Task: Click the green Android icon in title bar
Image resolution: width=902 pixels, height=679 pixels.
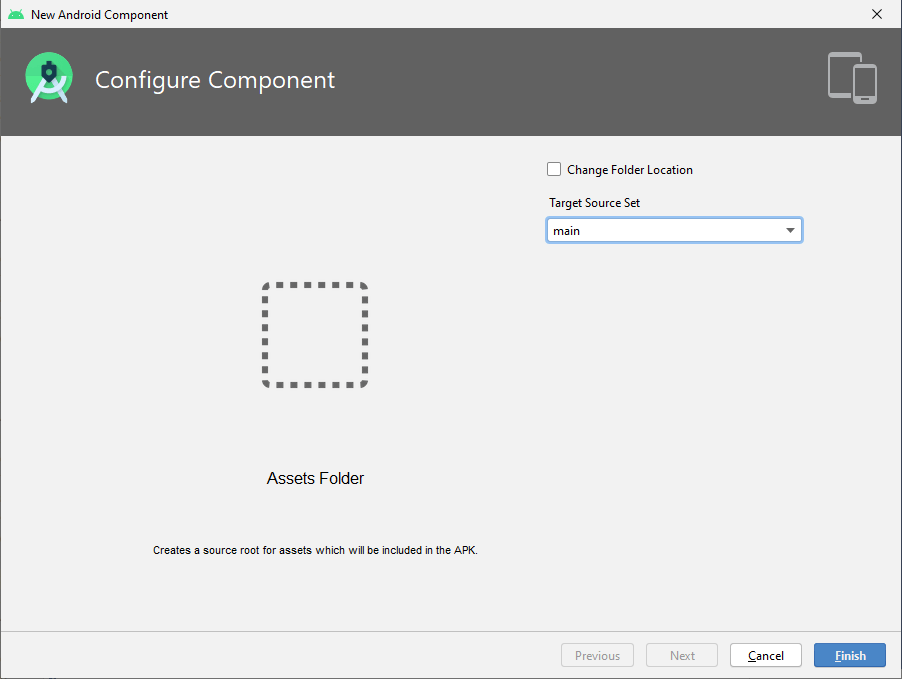Action: click(15, 15)
